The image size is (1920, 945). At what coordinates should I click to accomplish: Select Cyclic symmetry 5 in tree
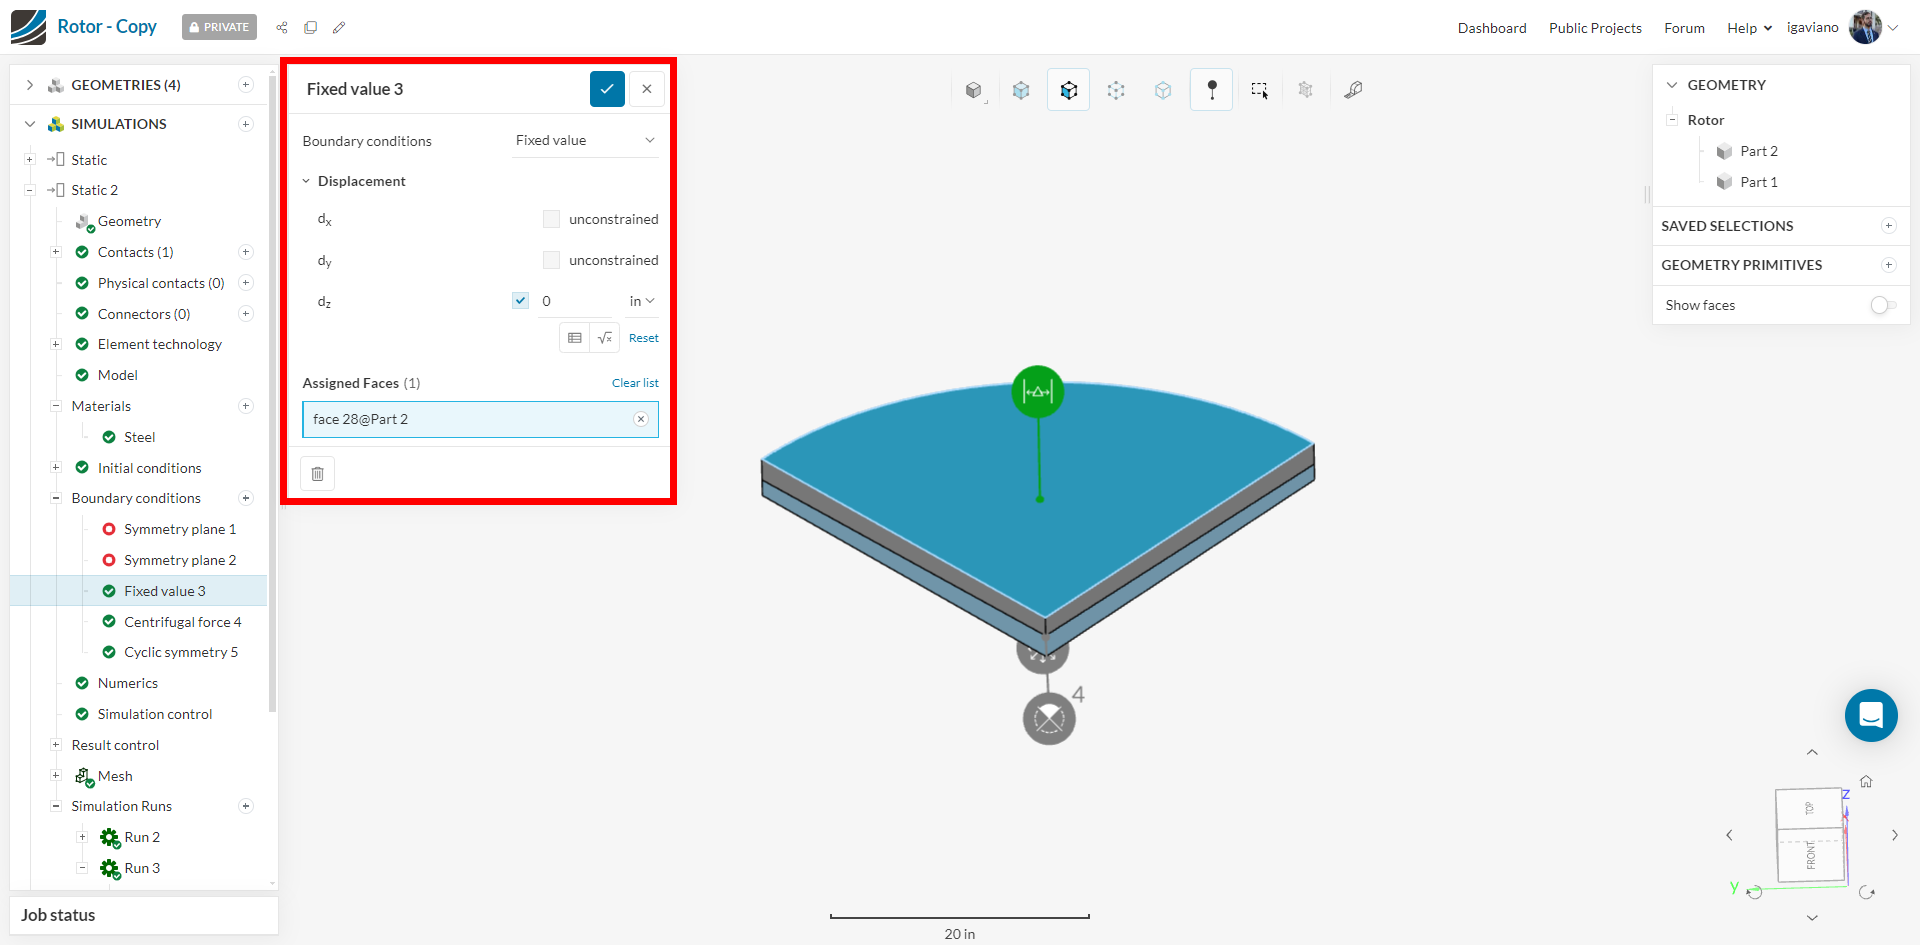coord(181,652)
